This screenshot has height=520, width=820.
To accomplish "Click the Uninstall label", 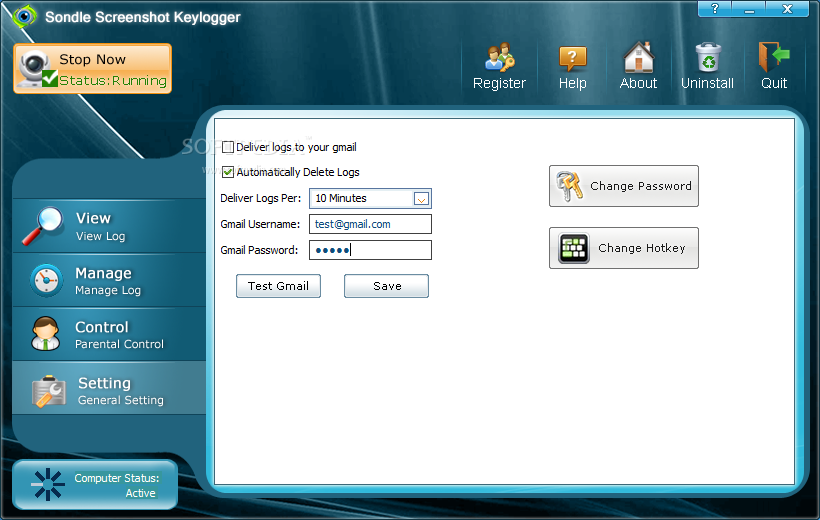I will [x=708, y=83].
